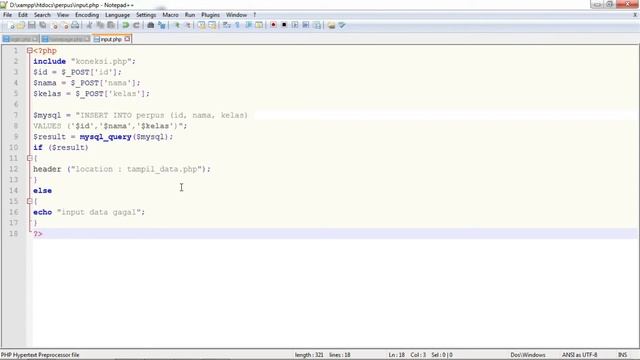This screenshot has height=360, width=640.
Task: Click the line containing include "koneksi.php"
Action: tap(84, 61)
